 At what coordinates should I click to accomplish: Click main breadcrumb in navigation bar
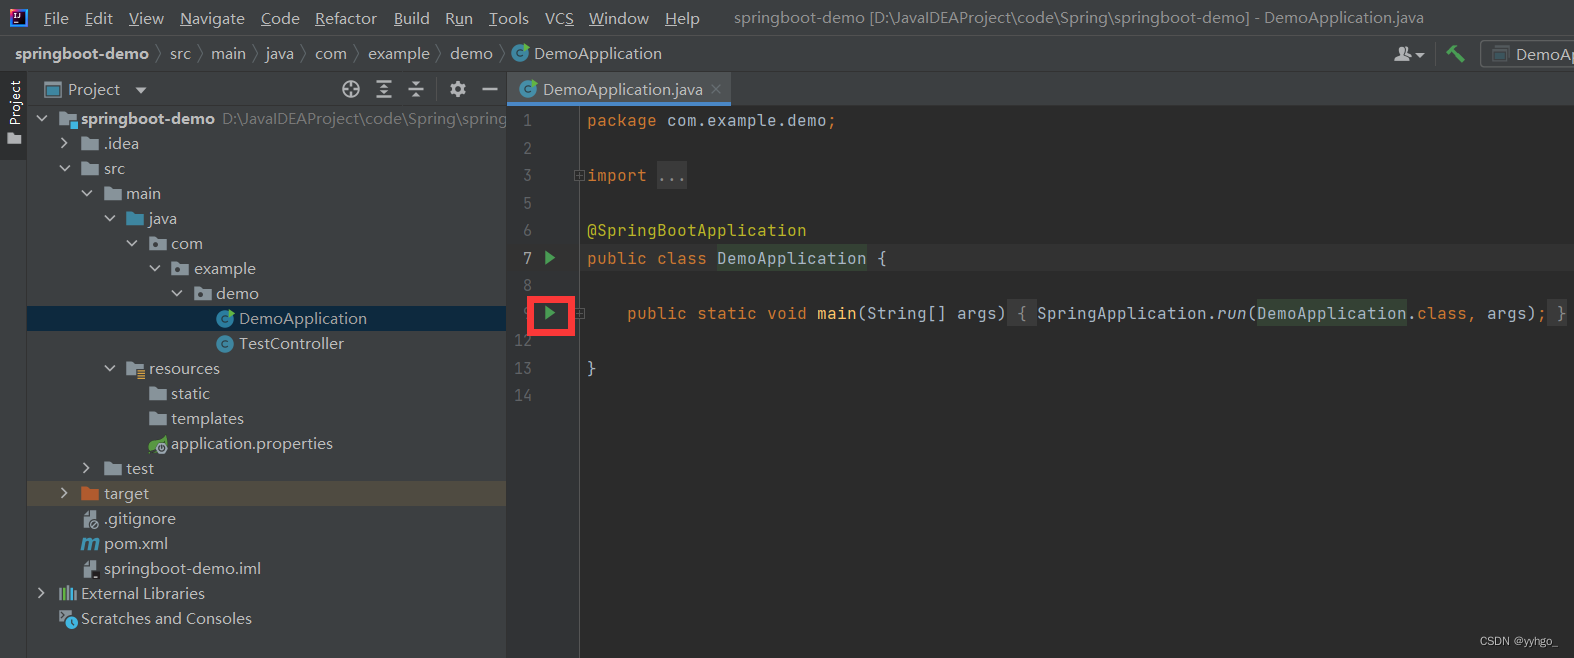pos(228,54)
